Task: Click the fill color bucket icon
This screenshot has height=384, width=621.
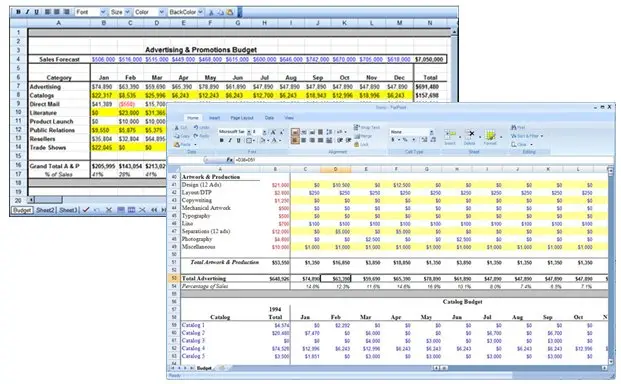Action: pos(264,141)
